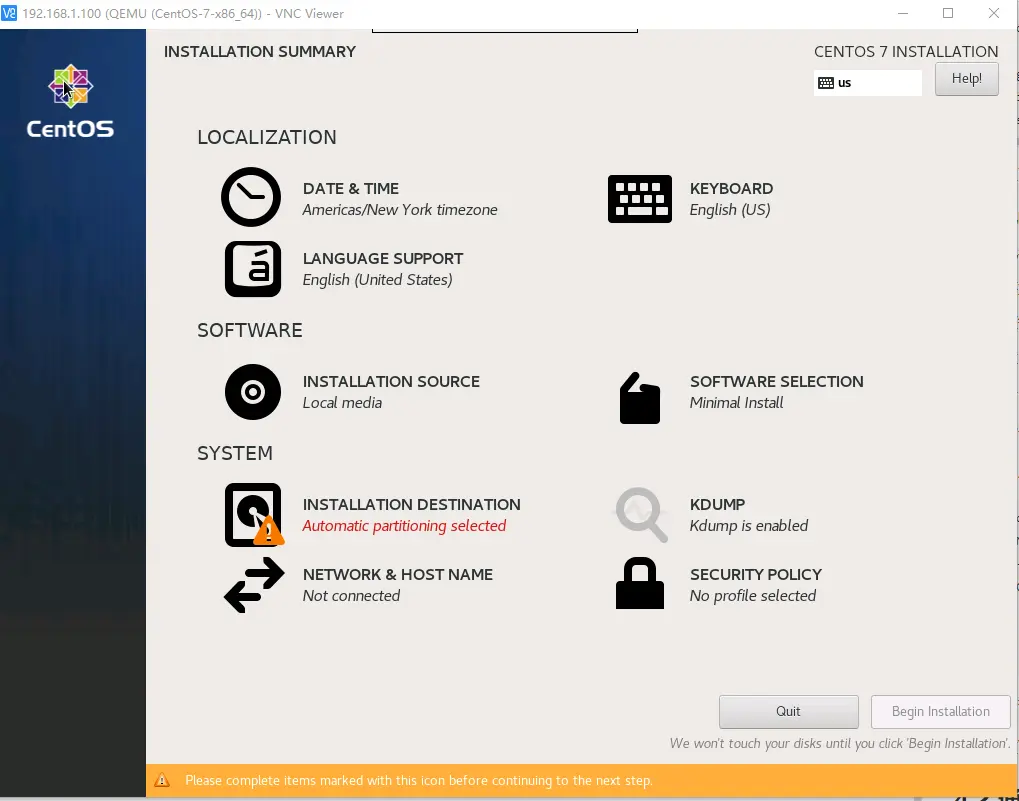This screenshot has width=1019, height=801.
Task: Click 'Minimal Install' text
Action: tap(736, 403)
